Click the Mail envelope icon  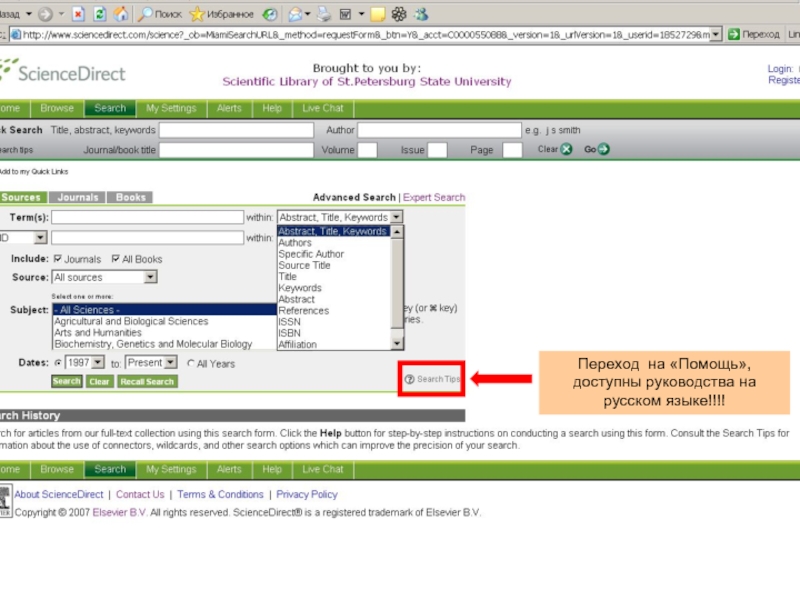pyautogui.click(x=294, y=14)
